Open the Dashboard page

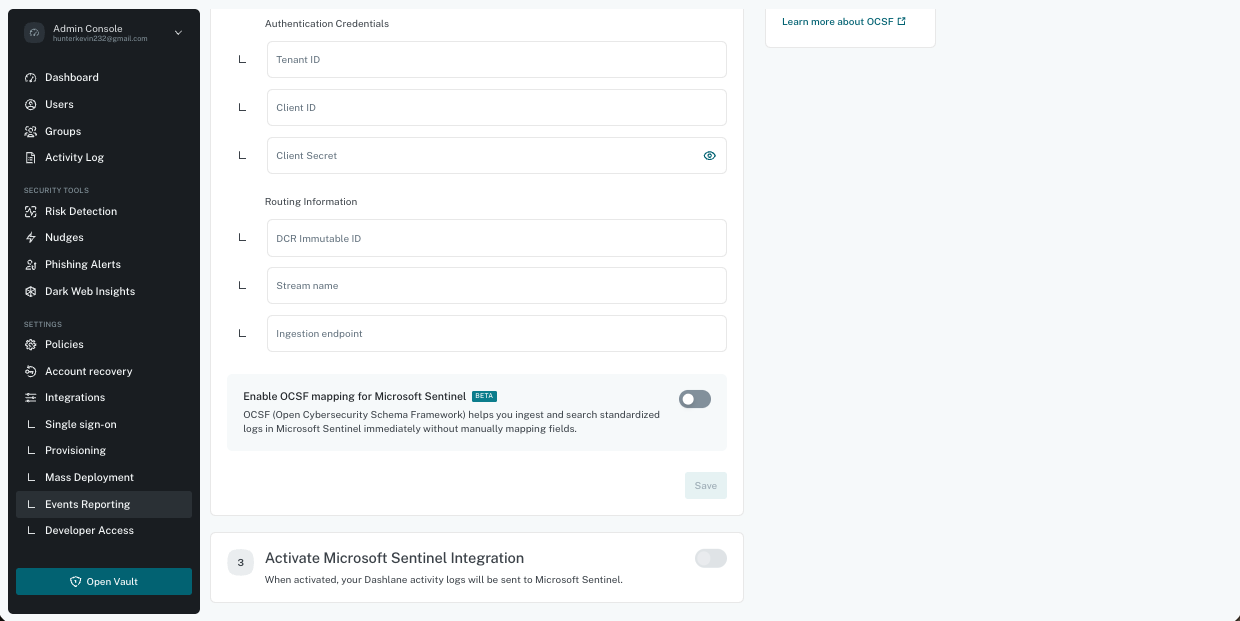tap(104, 77)
